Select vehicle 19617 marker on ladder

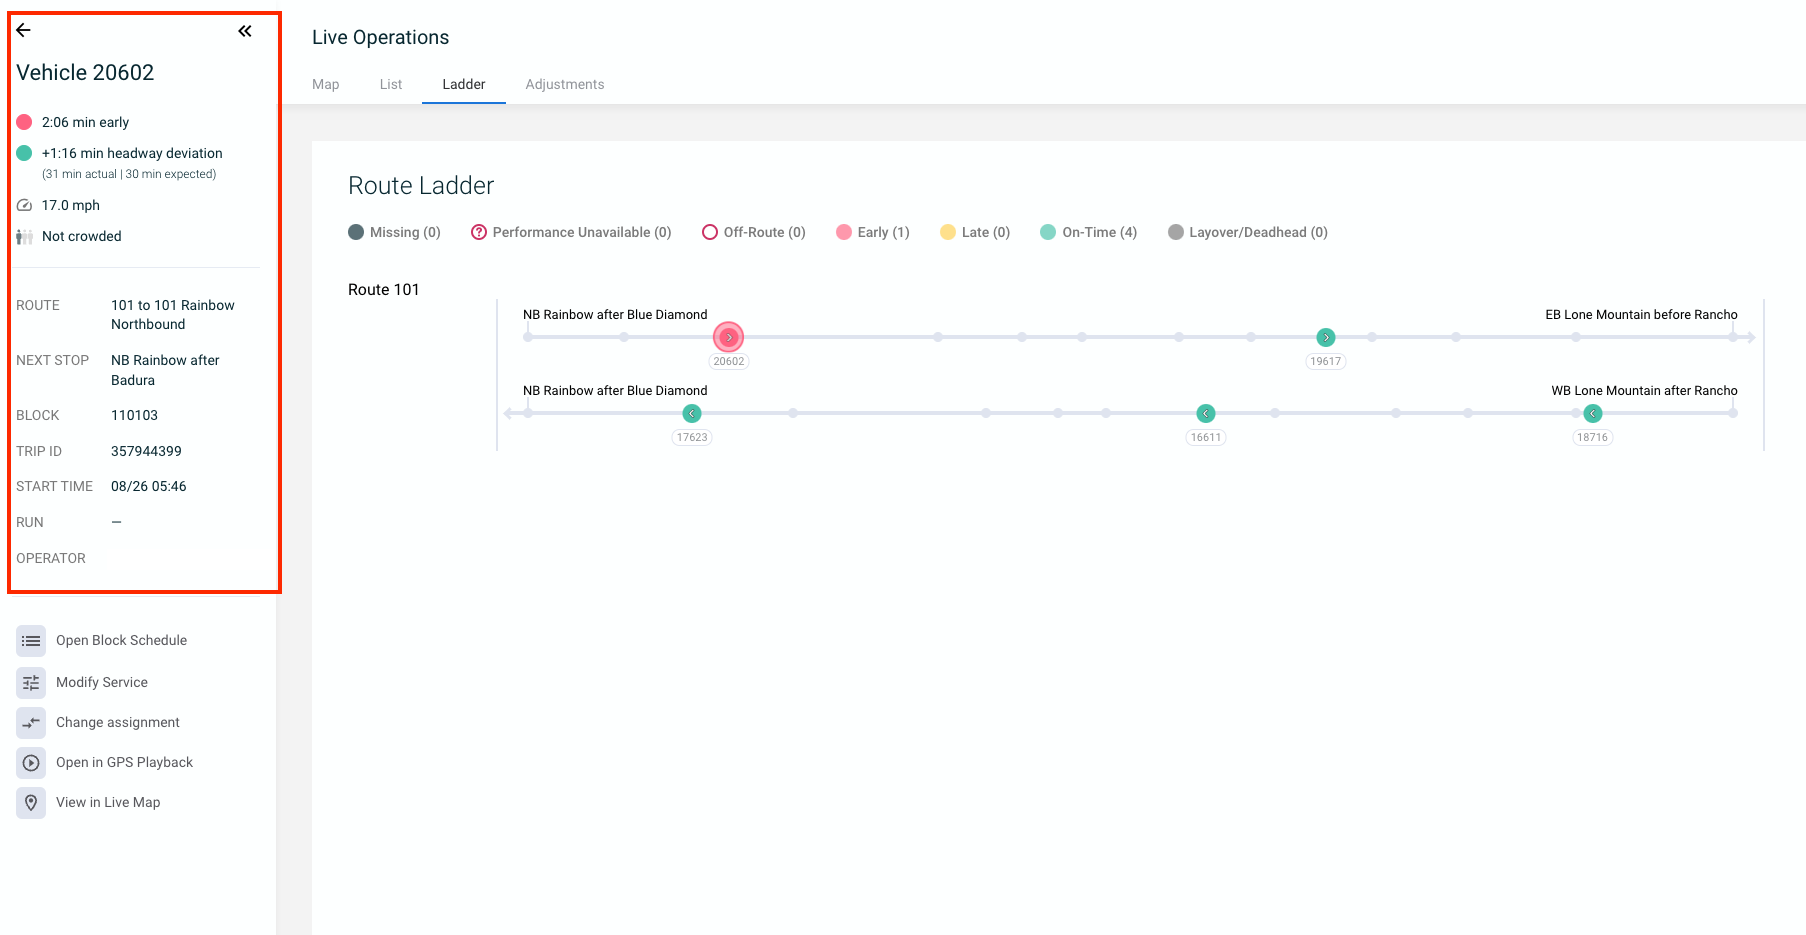tap(1325, 338)
